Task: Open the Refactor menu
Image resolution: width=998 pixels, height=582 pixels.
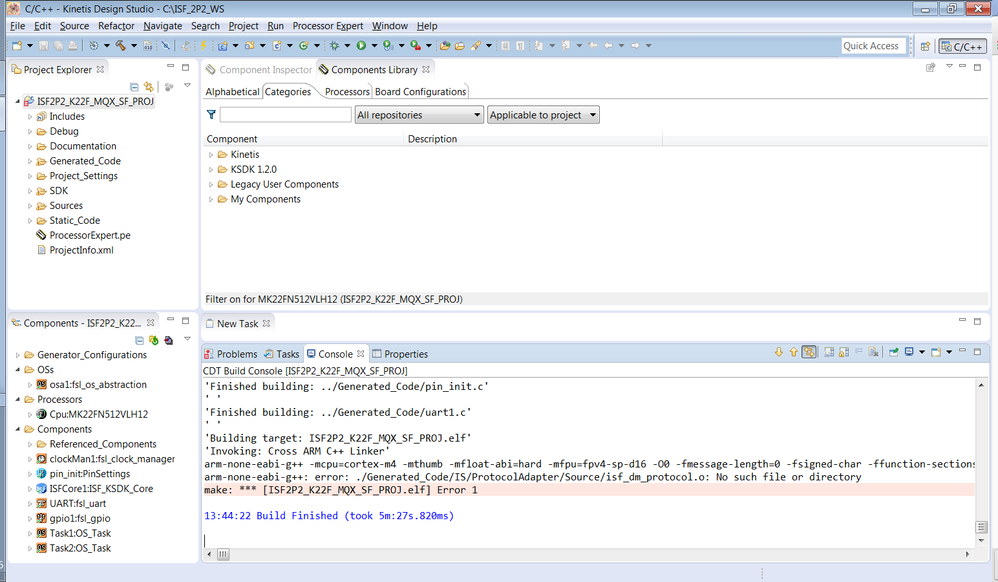Action: 116,26
